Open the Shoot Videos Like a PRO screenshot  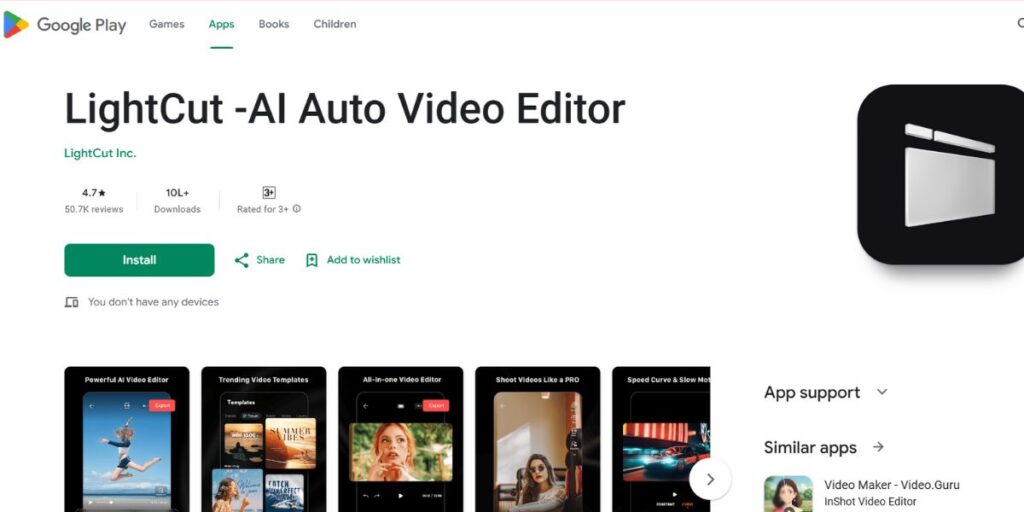[537, 439]
